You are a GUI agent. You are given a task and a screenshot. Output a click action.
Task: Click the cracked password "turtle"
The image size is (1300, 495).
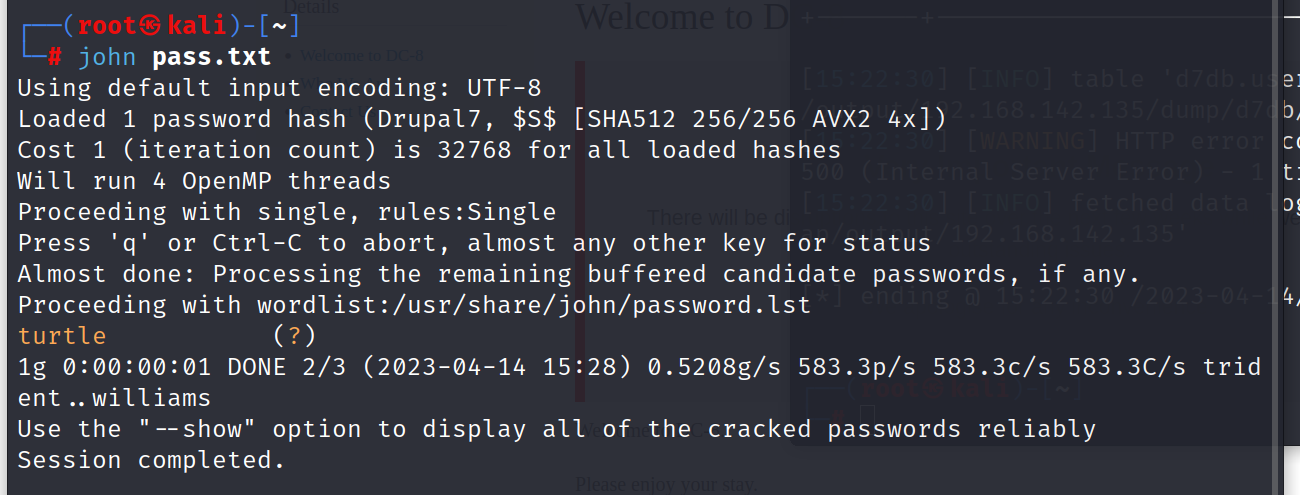[62, 336]
